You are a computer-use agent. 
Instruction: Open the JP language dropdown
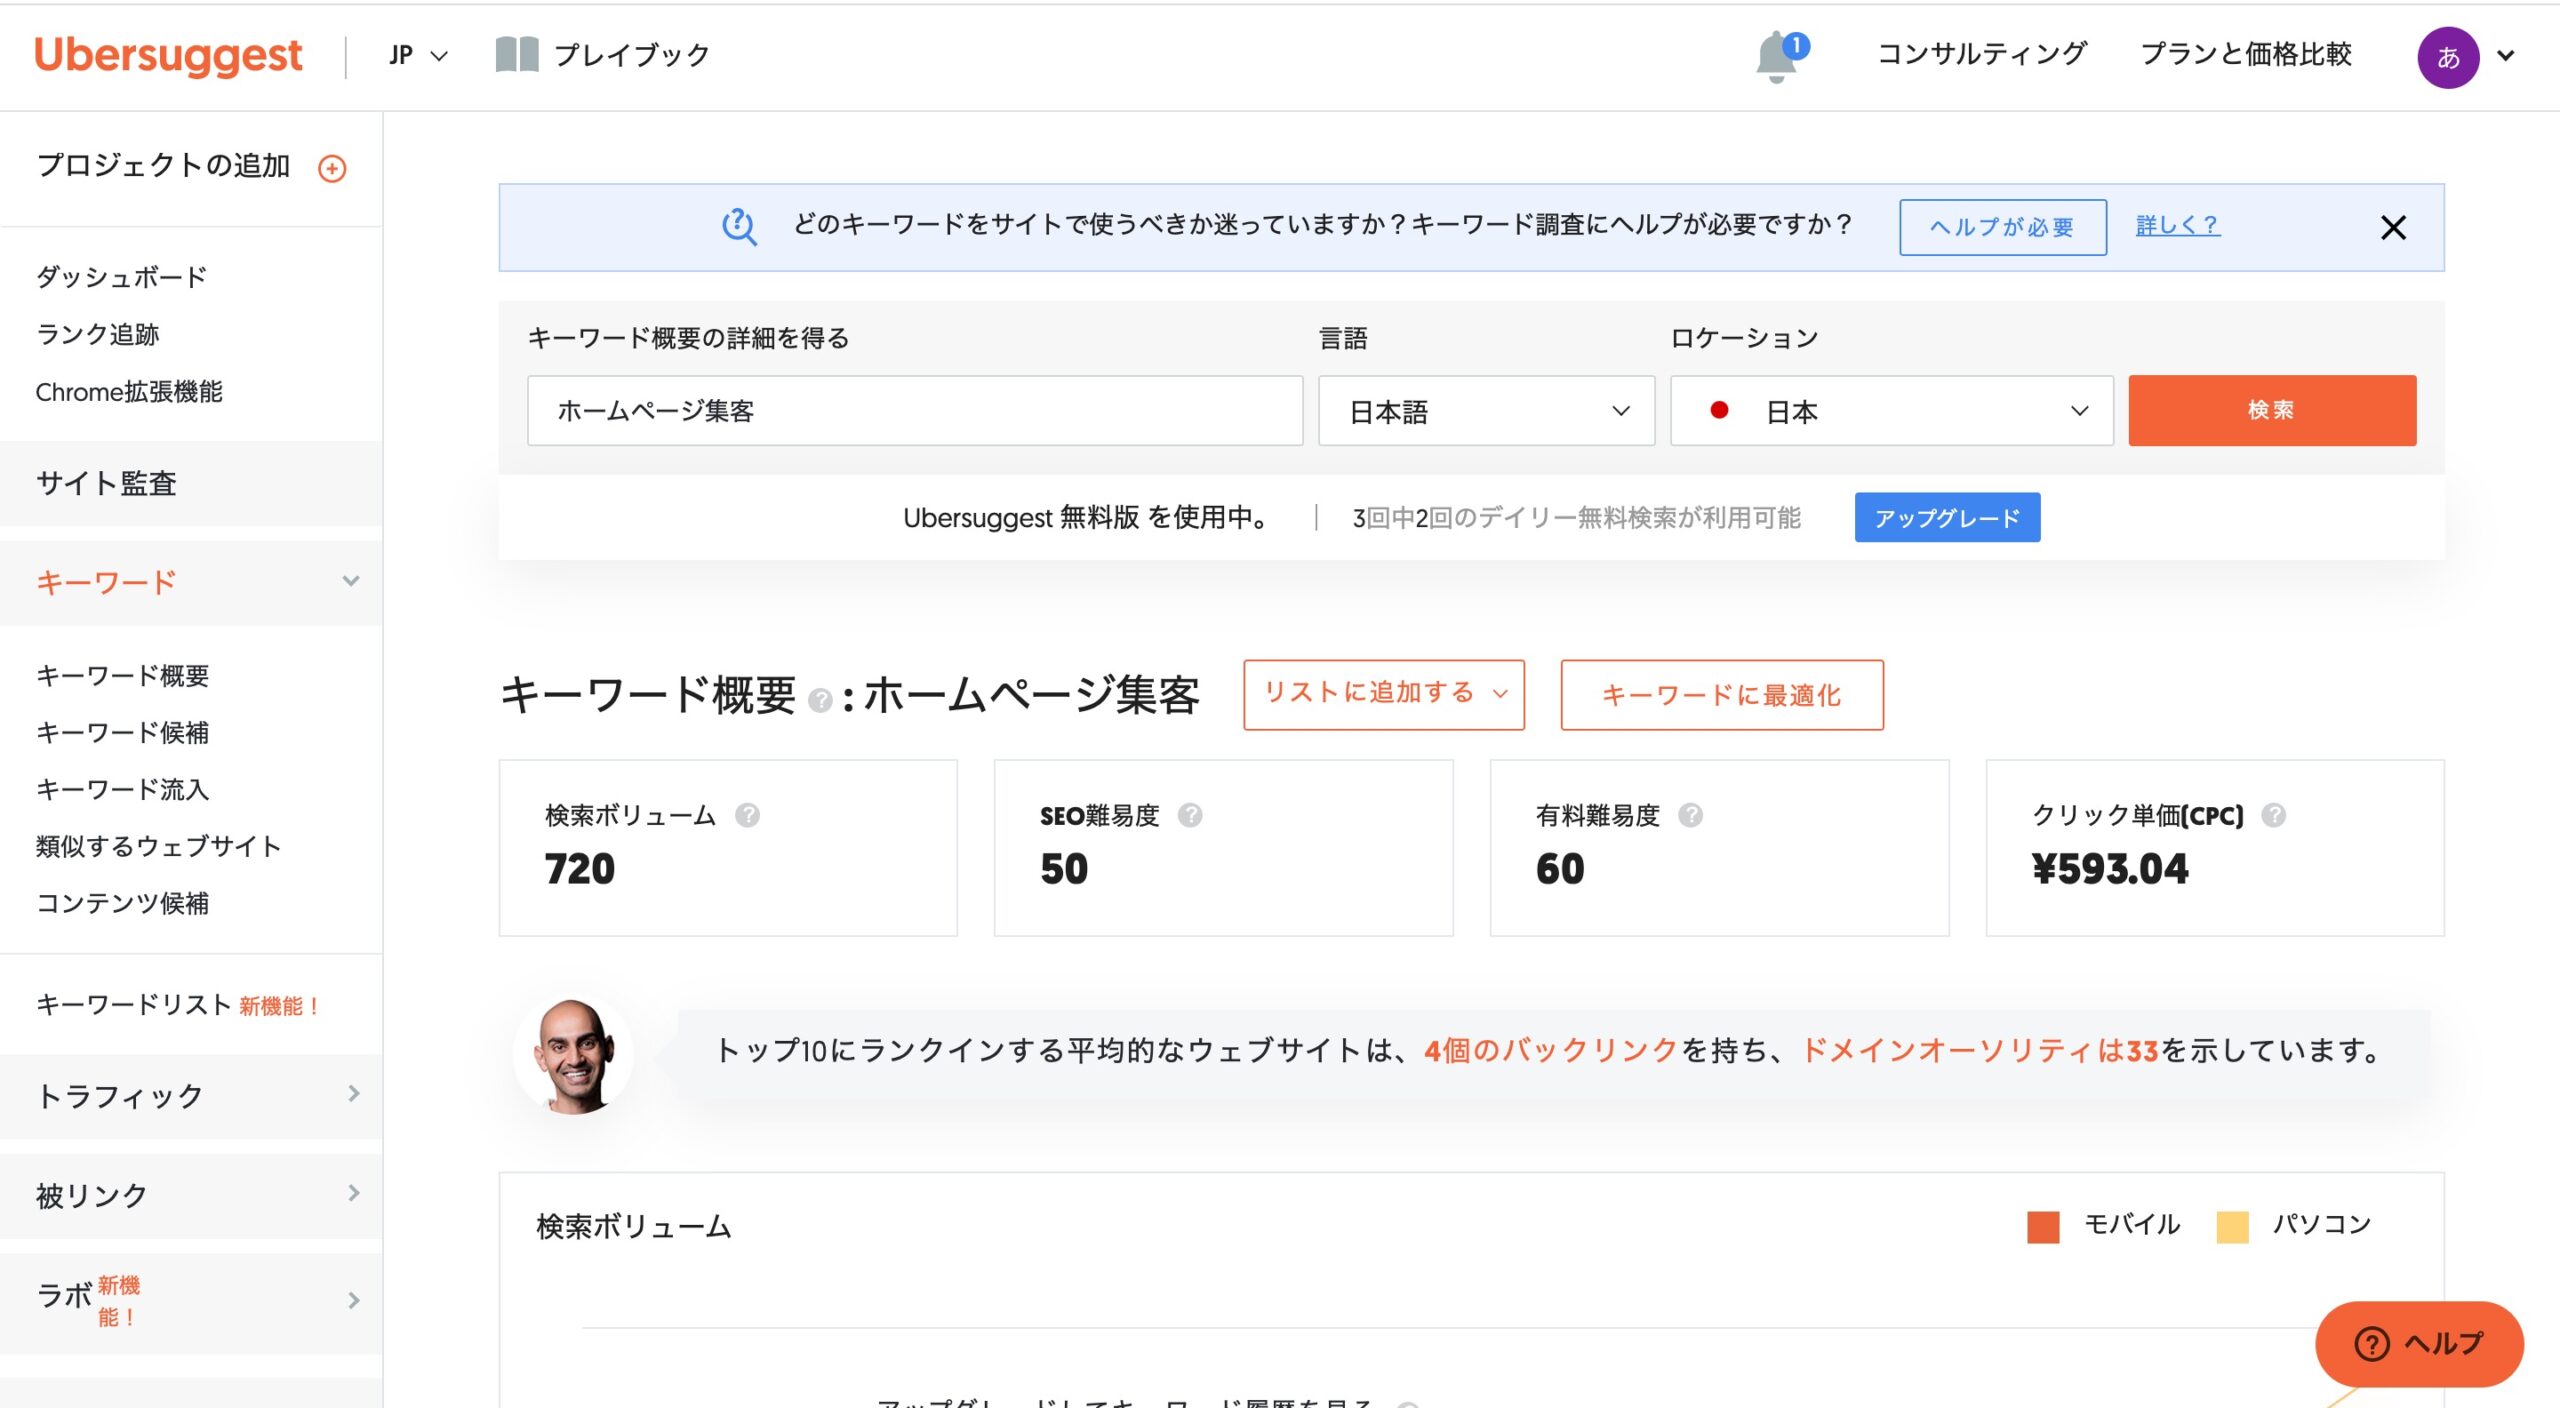[x=418, y=55]
